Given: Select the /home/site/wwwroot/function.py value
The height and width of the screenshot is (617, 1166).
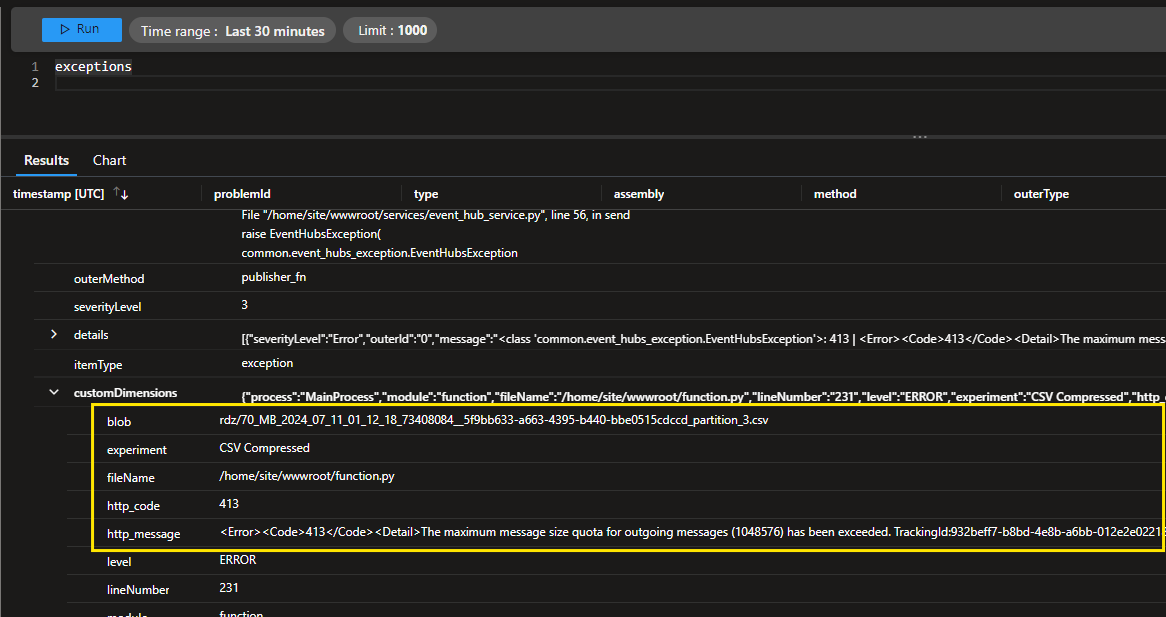Looking at the screenshot, I should [306, 477].
